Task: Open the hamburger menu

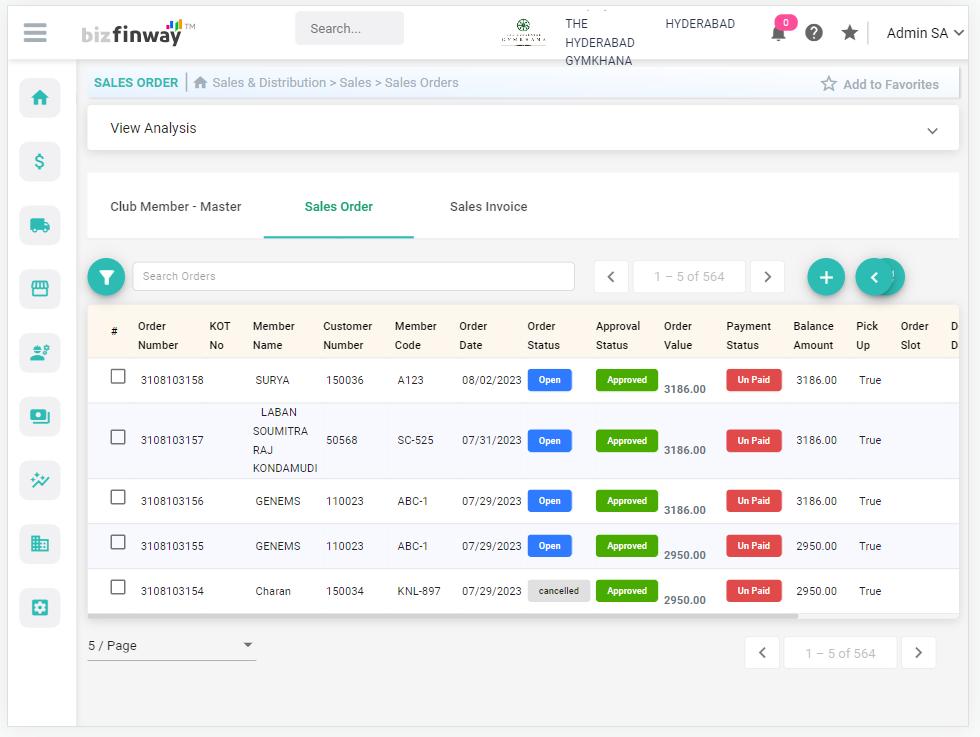Action: click(x=35, y=33)
